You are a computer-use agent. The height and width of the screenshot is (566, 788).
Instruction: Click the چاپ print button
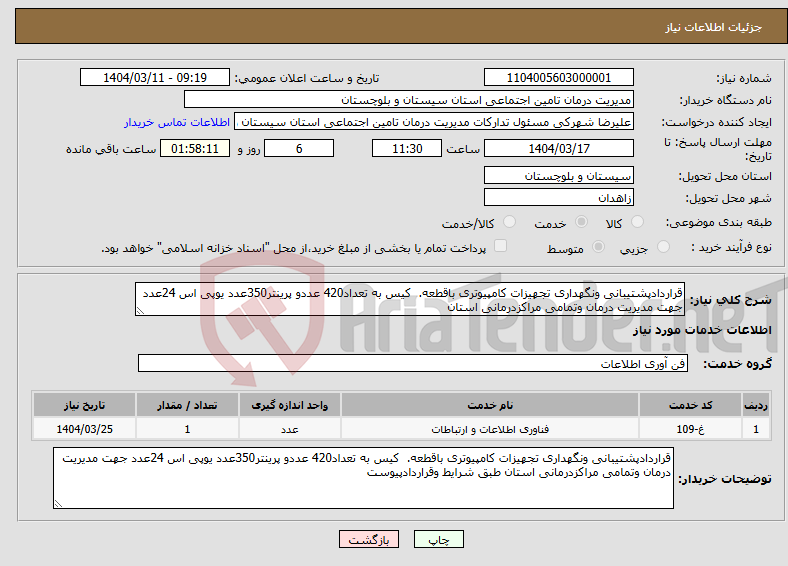coord(439,539)
